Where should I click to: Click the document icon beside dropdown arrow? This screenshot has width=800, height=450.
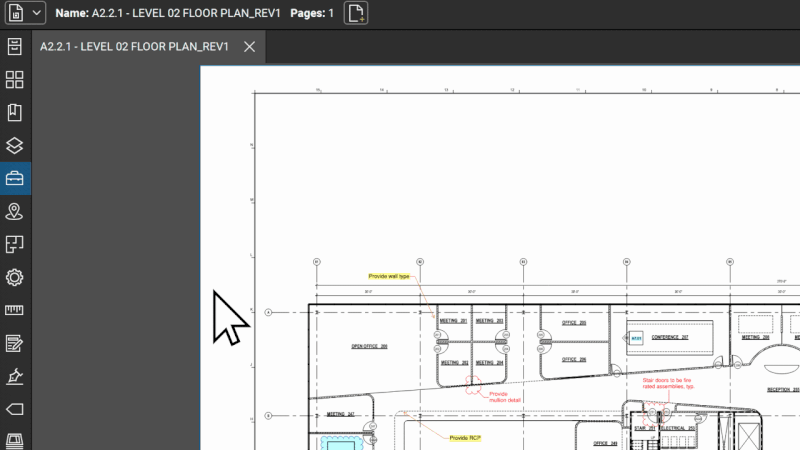[x=16, y=13]
